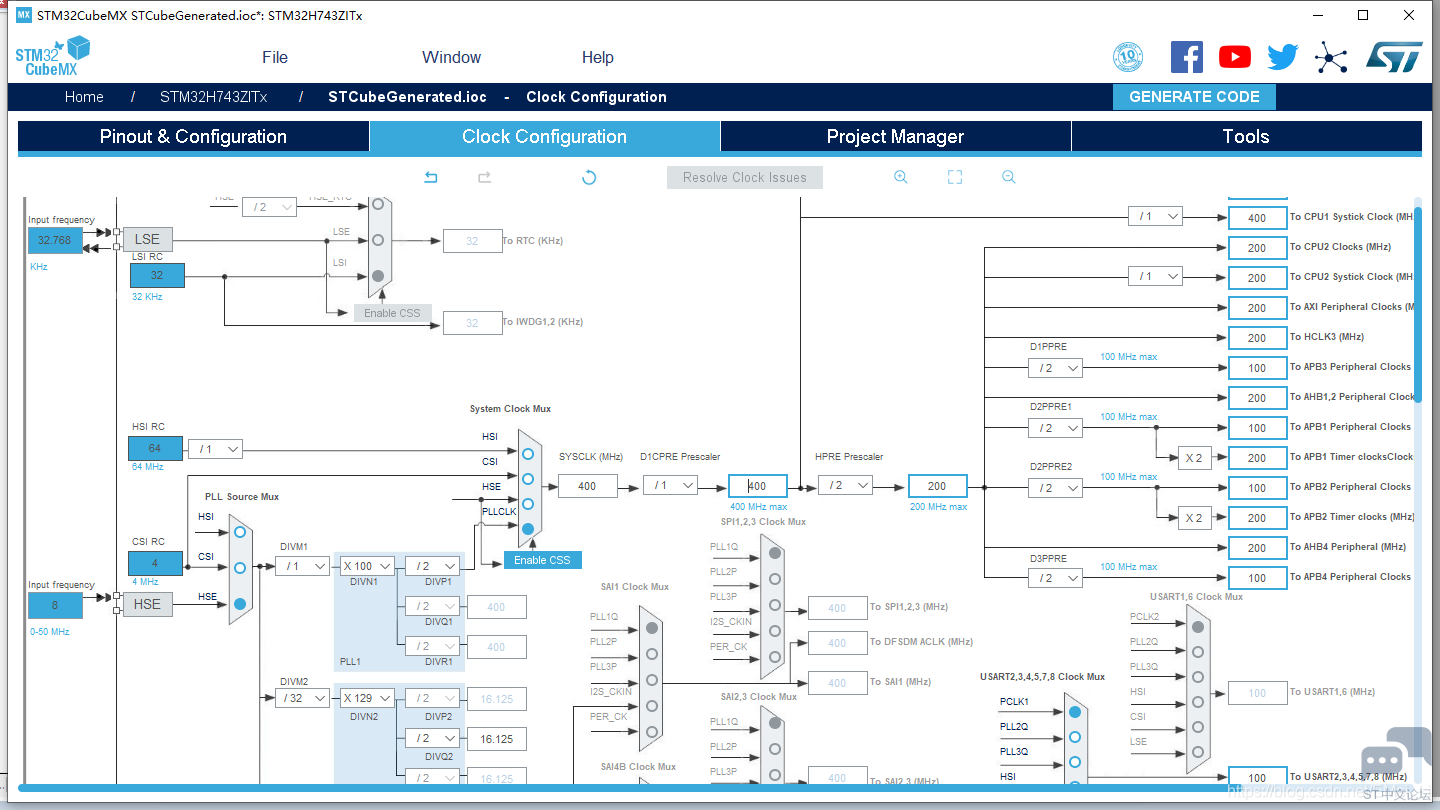The image size is (1440, 810).
Task: Click the 10-year anniversary badge icon
Action: pos(1128,57)
